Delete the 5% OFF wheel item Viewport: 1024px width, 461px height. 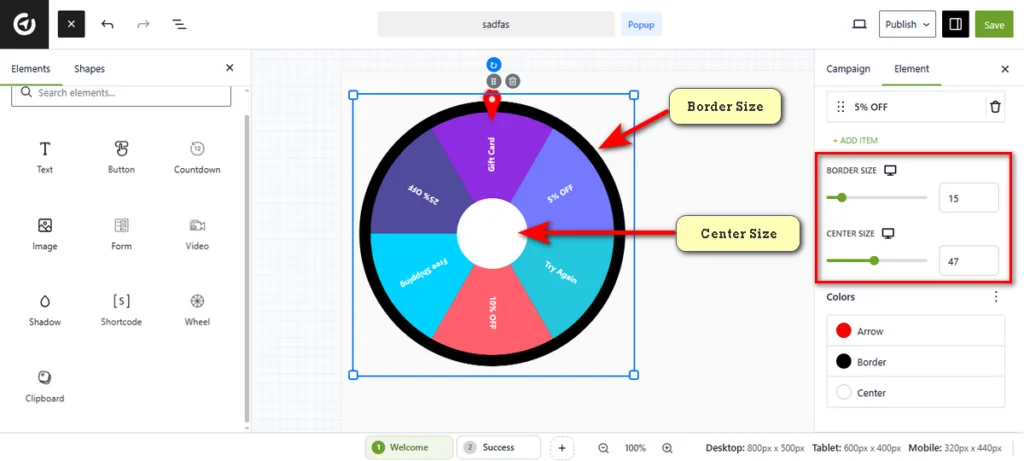tap(995, 107)
